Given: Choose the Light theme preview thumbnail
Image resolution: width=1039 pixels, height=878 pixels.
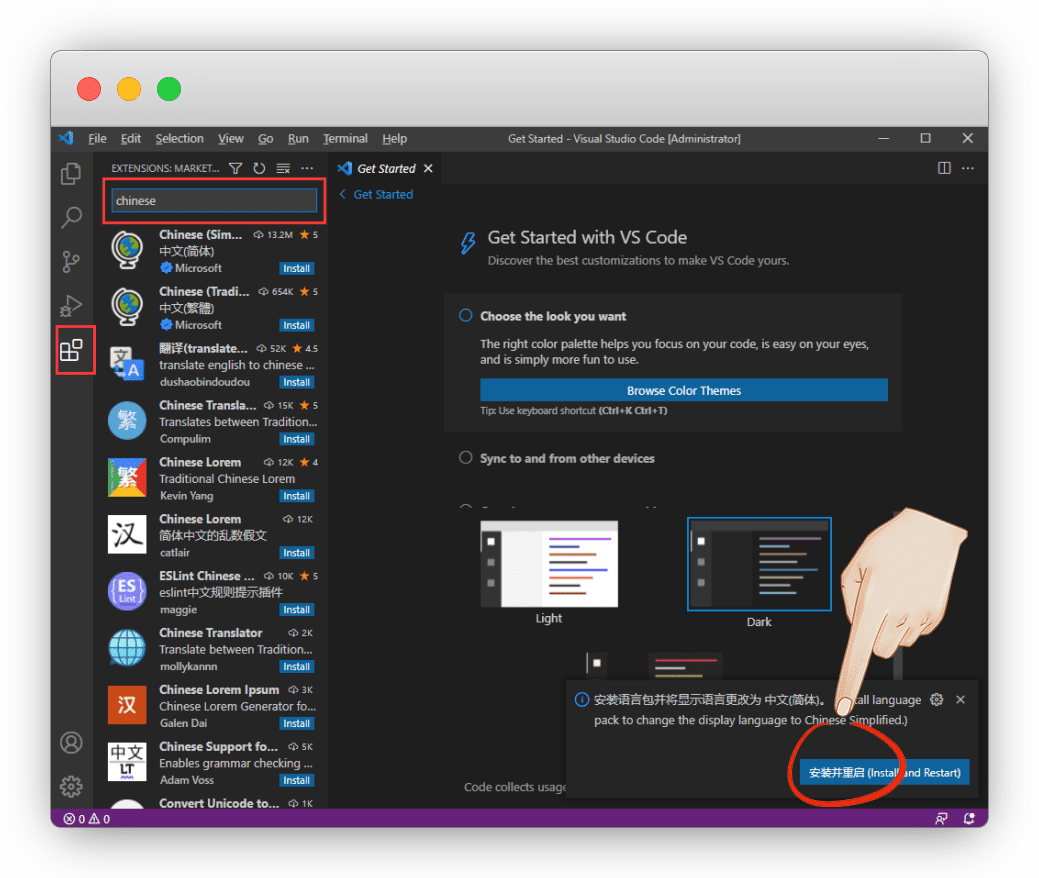Looking at the screenshot, I should [548, 563].
